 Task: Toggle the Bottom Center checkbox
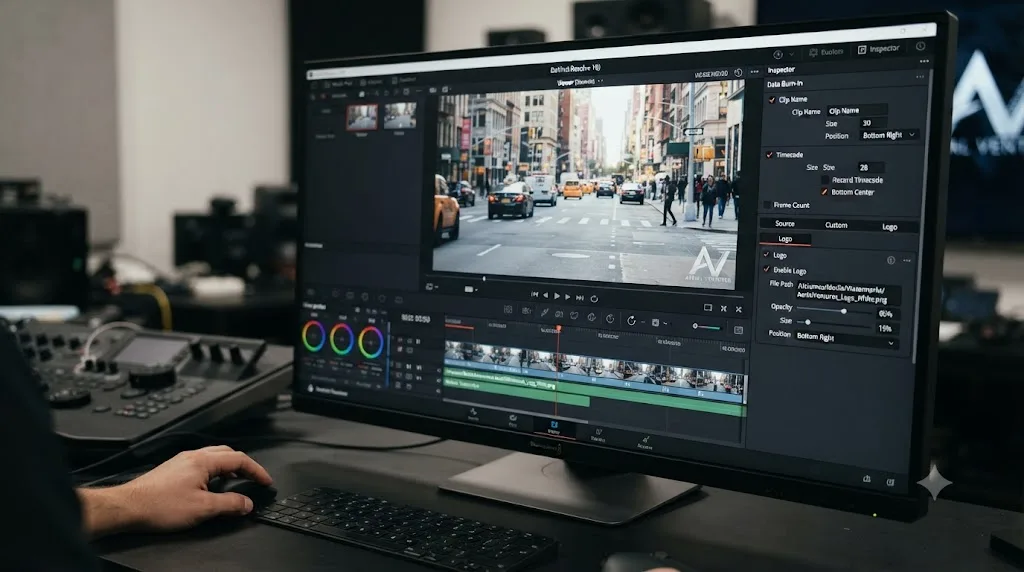click(824, 192)
